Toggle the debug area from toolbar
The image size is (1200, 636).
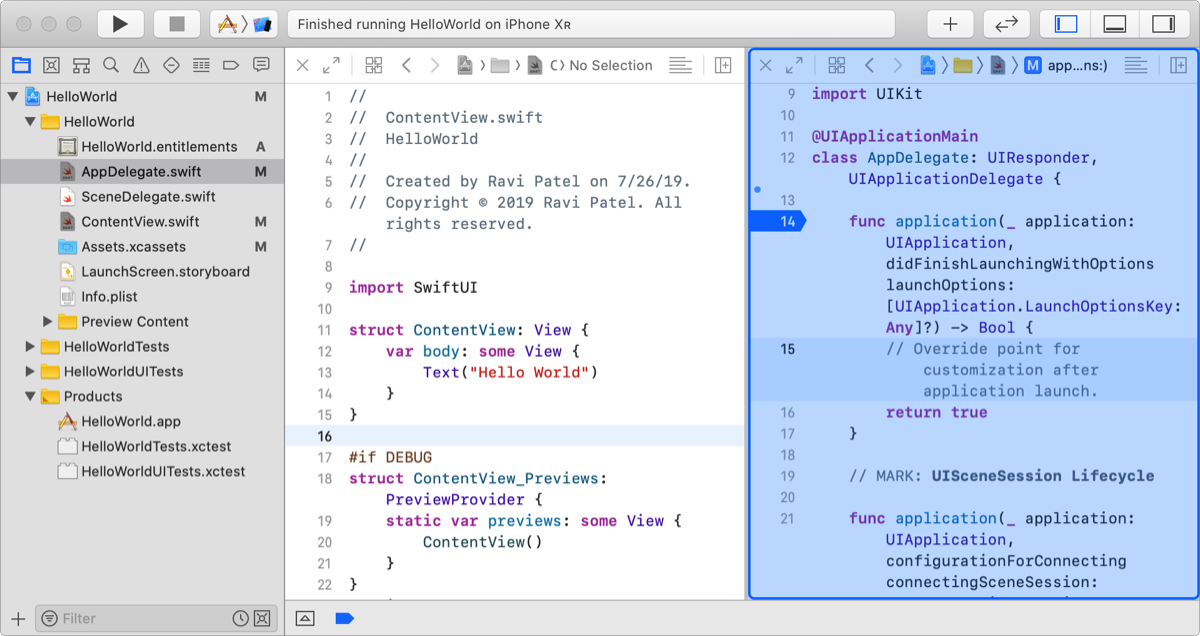click(1114, 24)
